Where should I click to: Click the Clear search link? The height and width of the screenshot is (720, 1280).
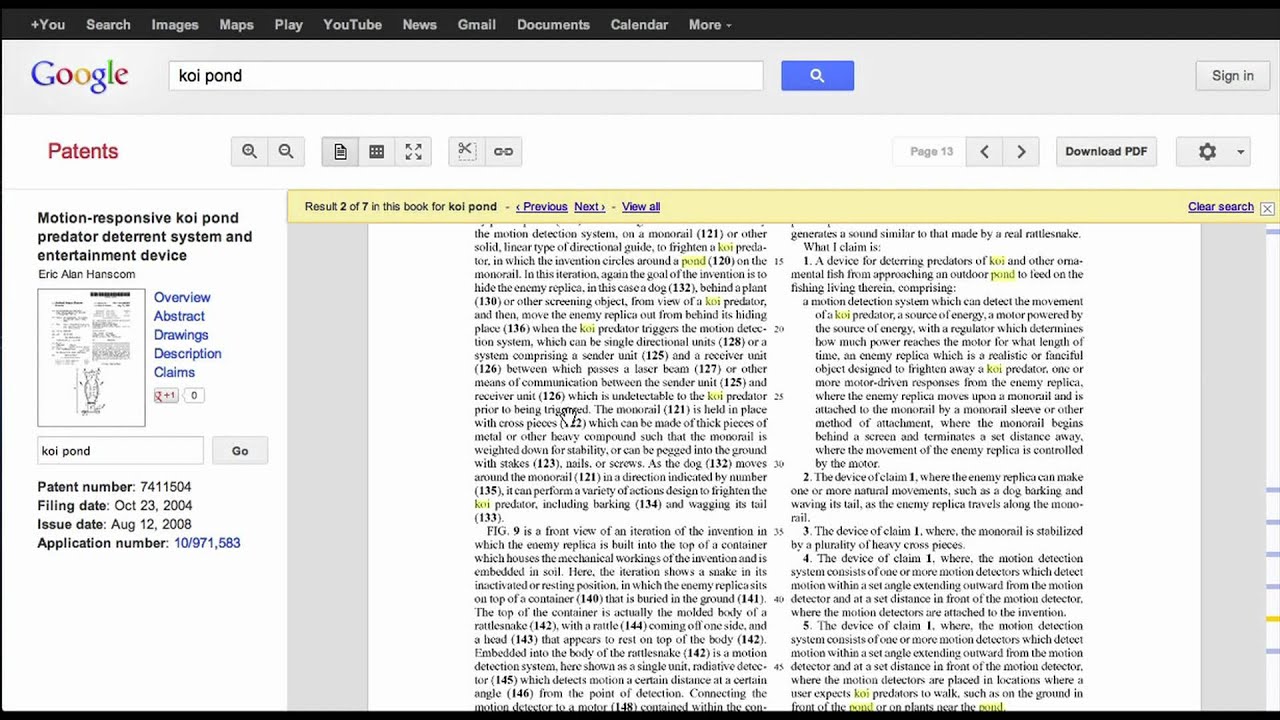(1220, 206)
